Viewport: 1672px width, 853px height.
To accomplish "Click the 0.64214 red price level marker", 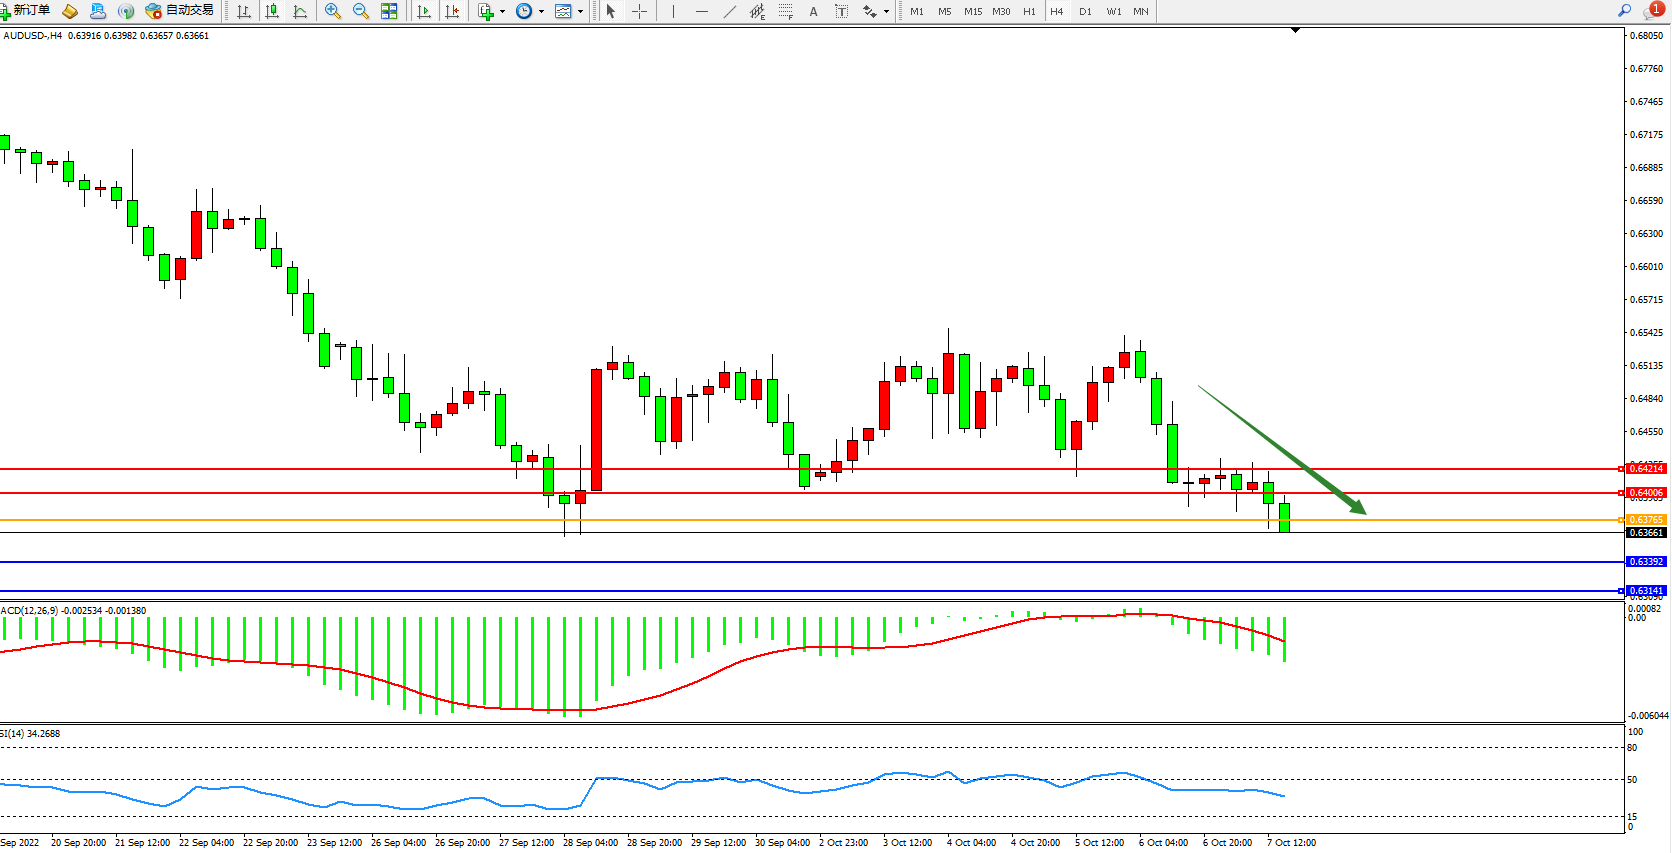I will [1645, 468].
